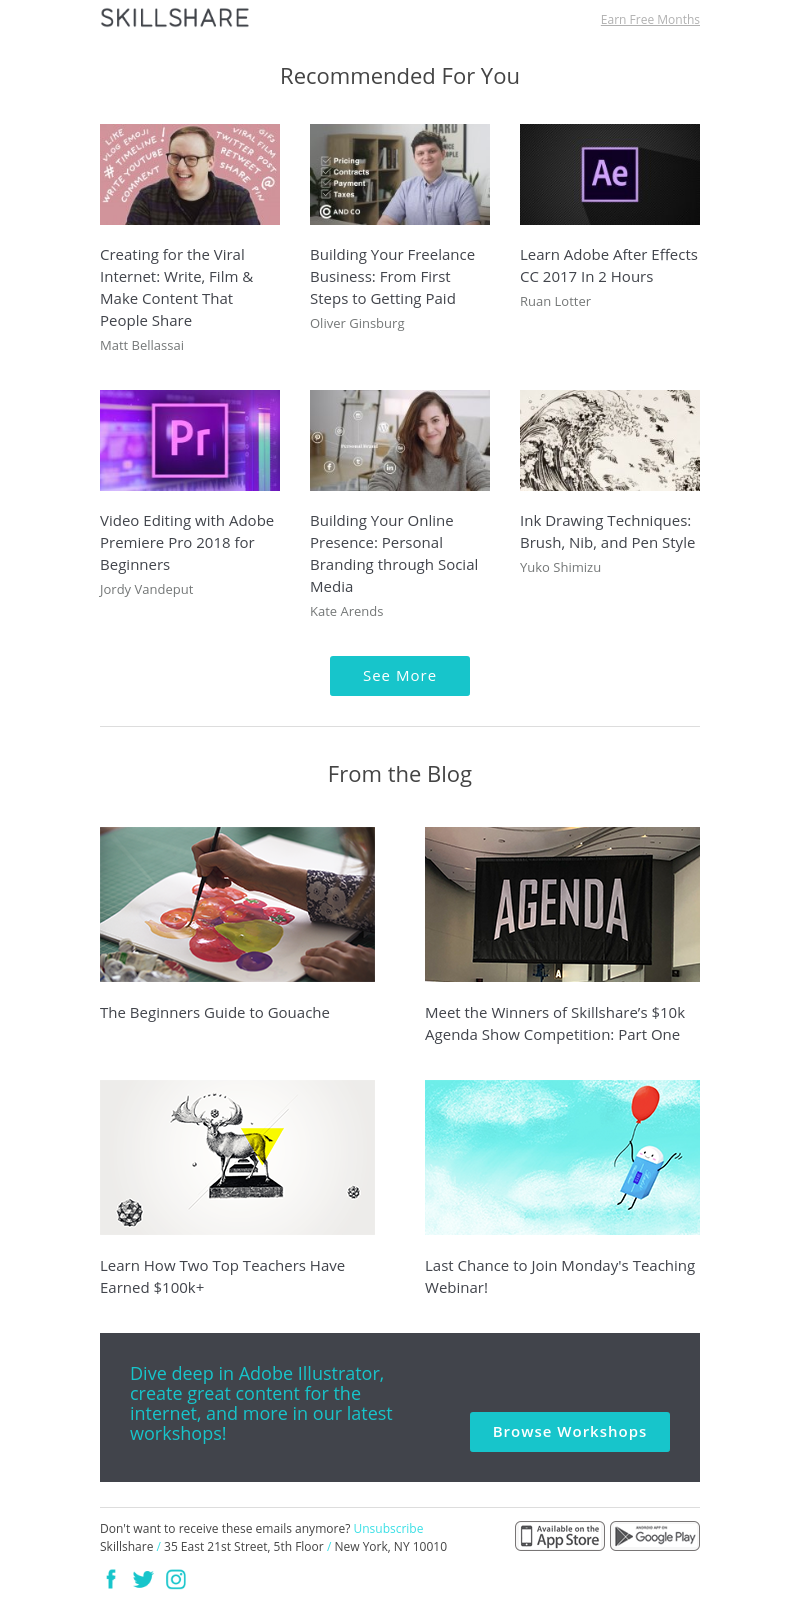Screen dimensions: 800x1613
Task: Open Ink Drawing Techniques course title
Action: point(608,532)
